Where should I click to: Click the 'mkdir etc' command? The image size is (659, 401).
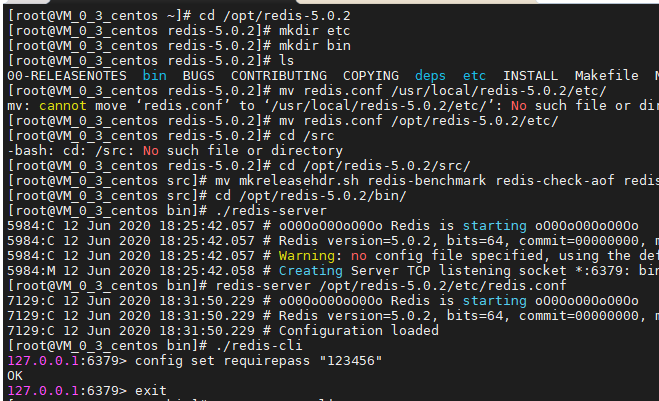pyautogui.click(x=315, y=31)
